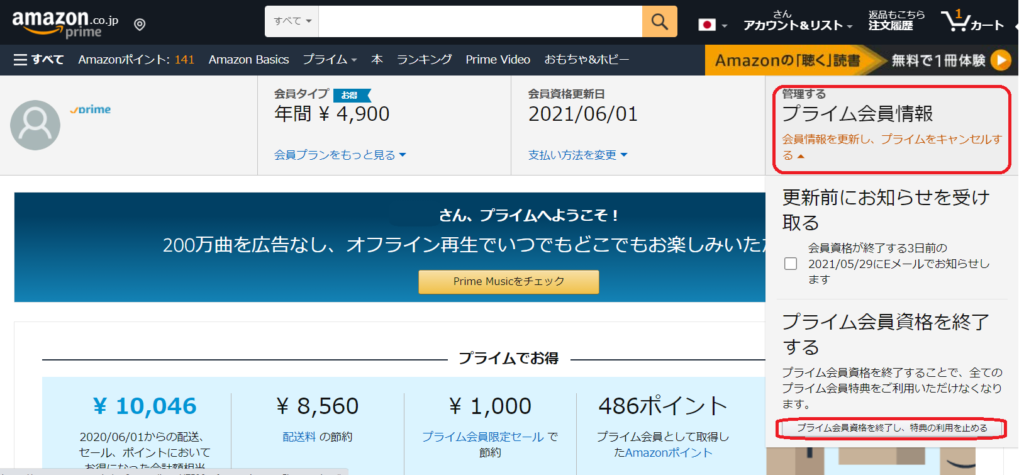Click the profile avatar image

35,125
